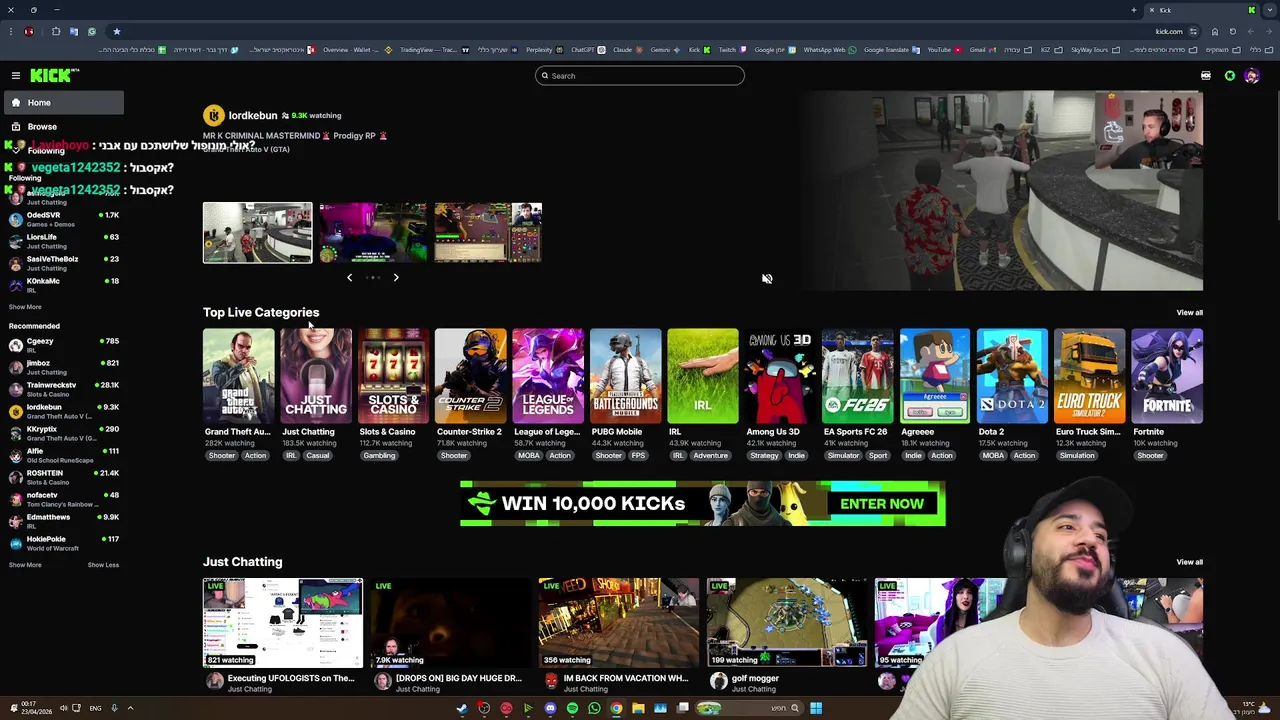Open the Kick bookmark in bookmarks bar

699,50
